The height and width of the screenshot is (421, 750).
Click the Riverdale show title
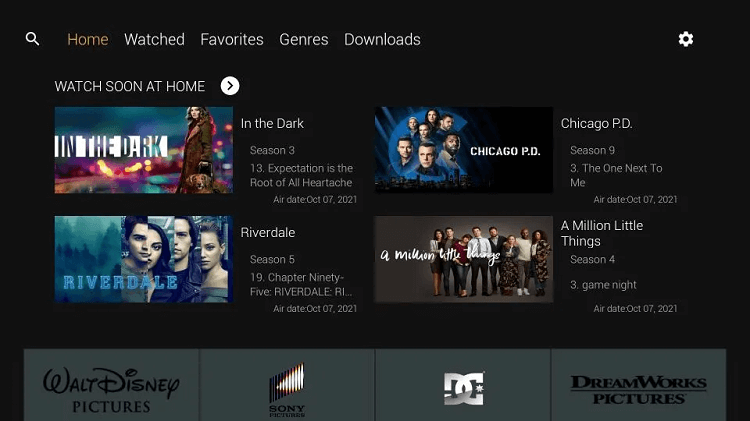267,233
